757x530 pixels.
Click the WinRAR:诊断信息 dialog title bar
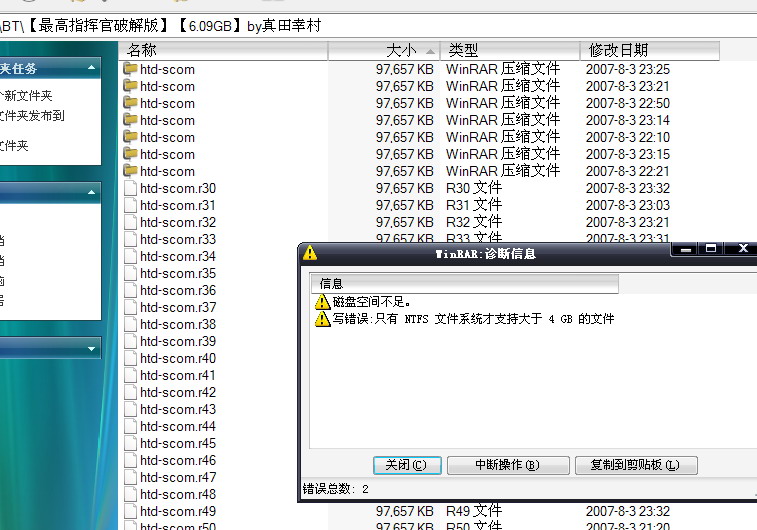click(x=485, y=253)
